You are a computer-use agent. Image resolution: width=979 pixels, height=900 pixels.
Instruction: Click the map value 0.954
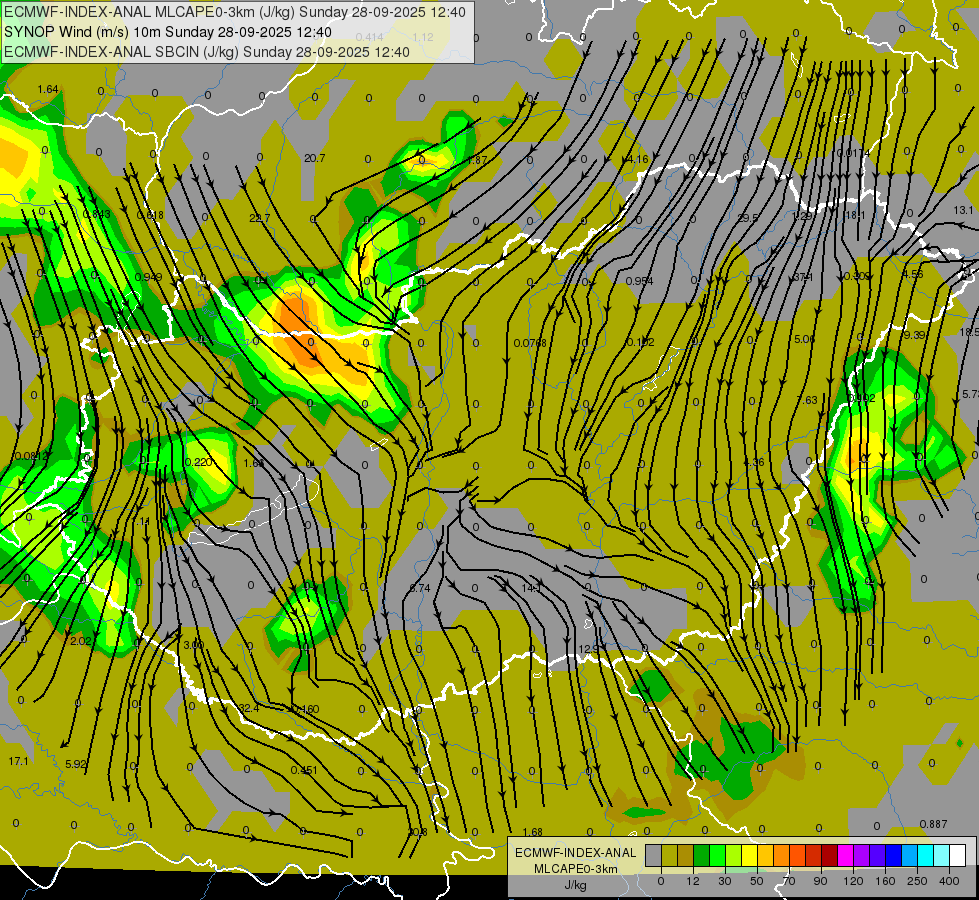[x=639, y=281]
